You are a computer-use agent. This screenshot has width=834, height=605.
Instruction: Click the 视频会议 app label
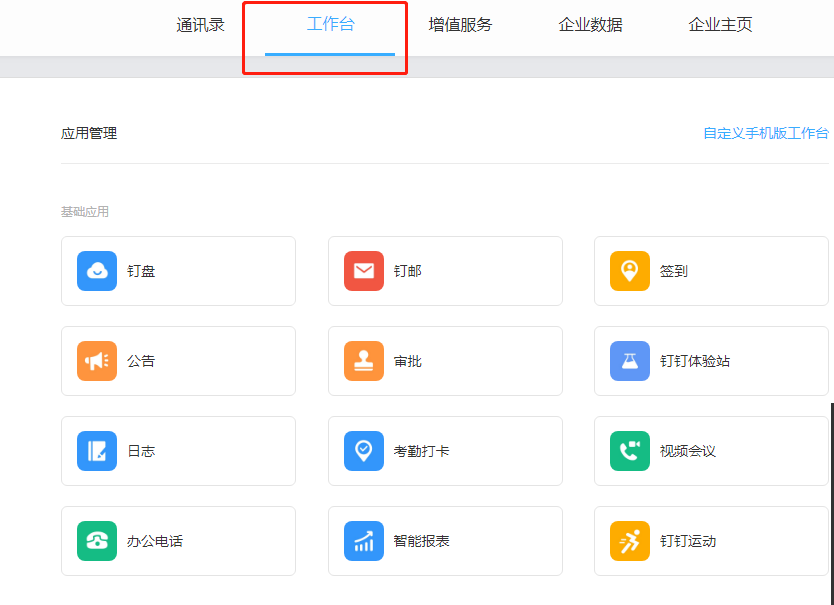[688, 451]
